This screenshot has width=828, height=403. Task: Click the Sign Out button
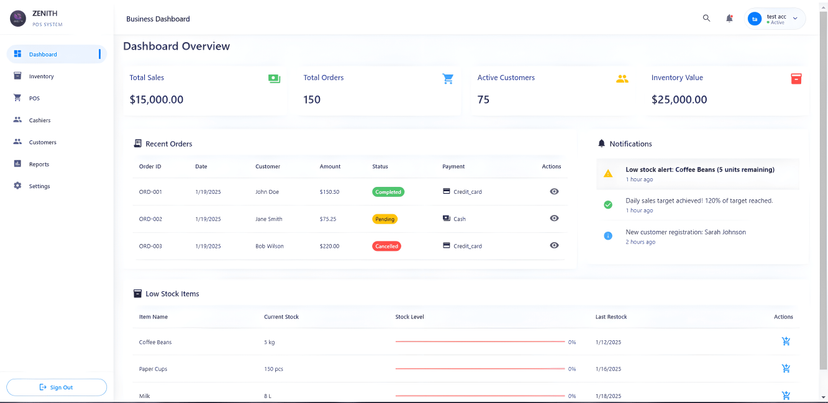point(56,387)
